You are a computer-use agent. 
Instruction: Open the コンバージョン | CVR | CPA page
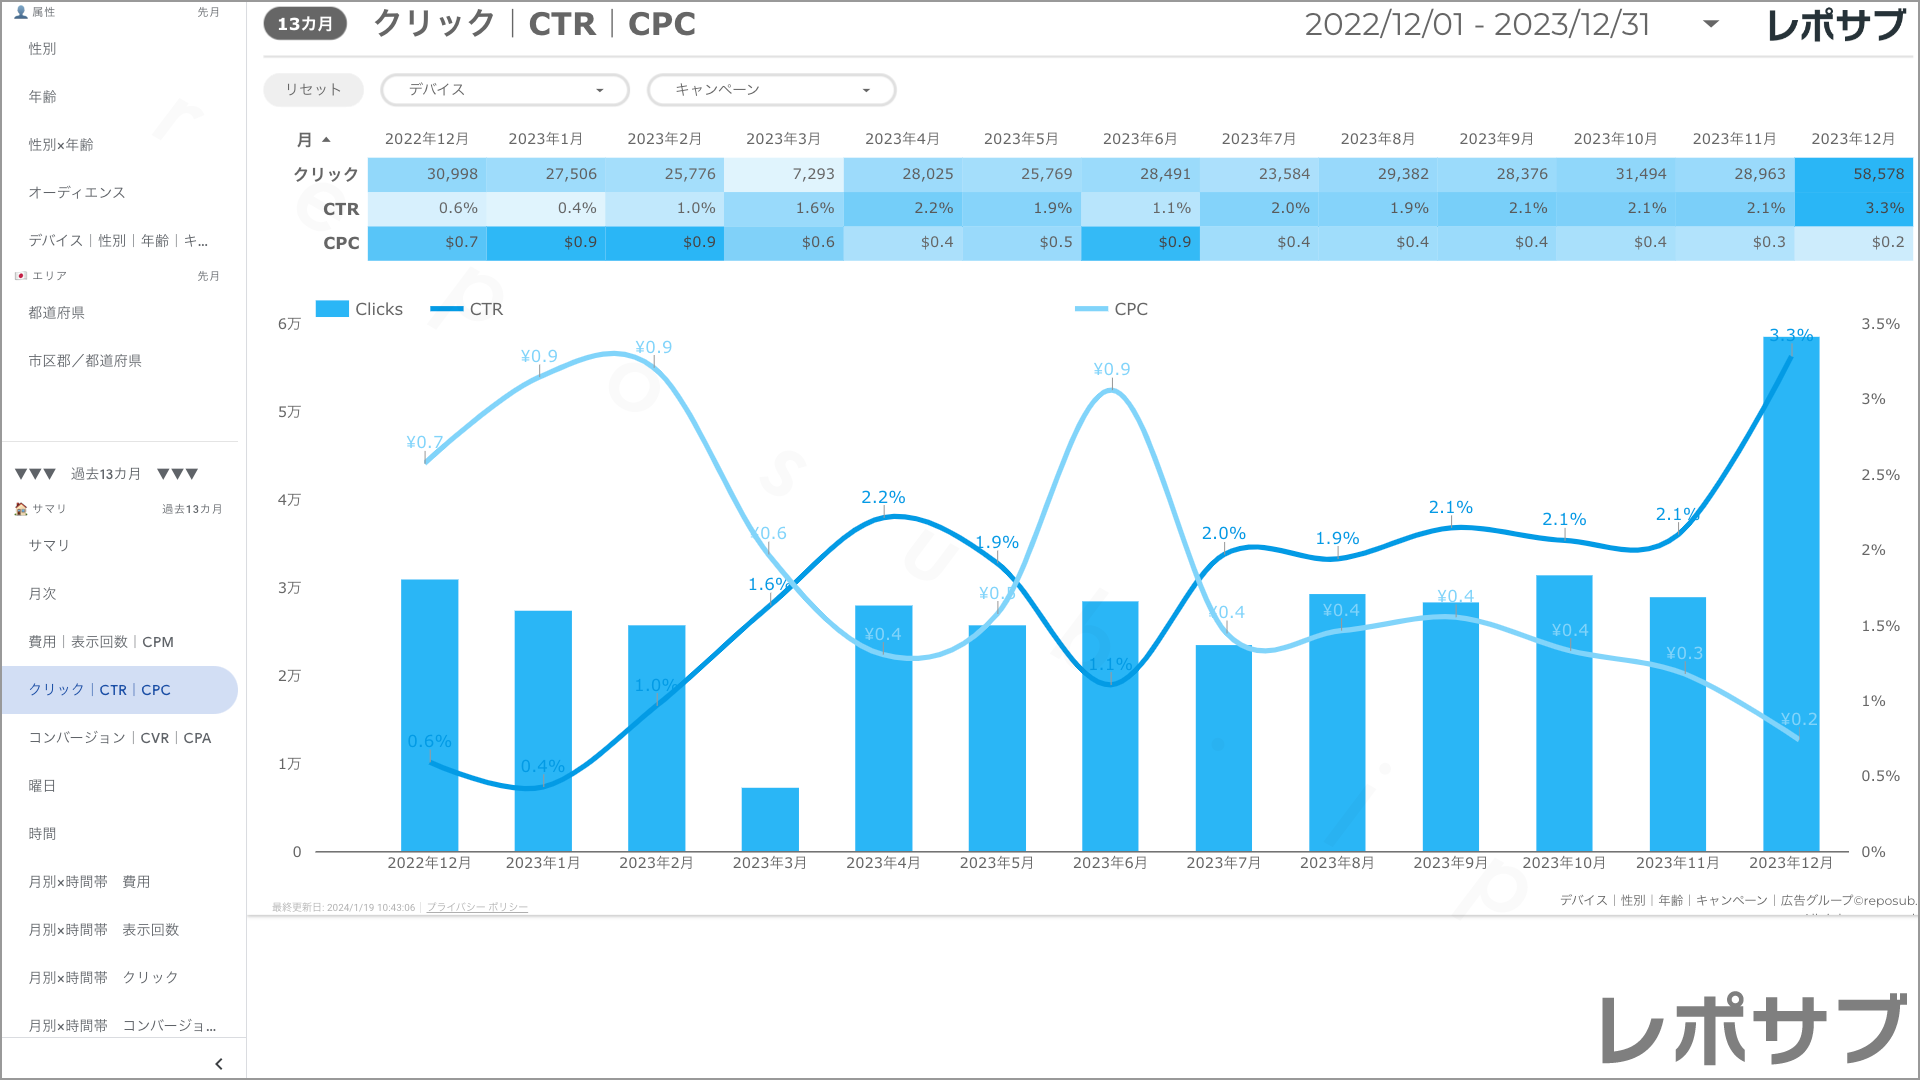(x=120, y=738)
